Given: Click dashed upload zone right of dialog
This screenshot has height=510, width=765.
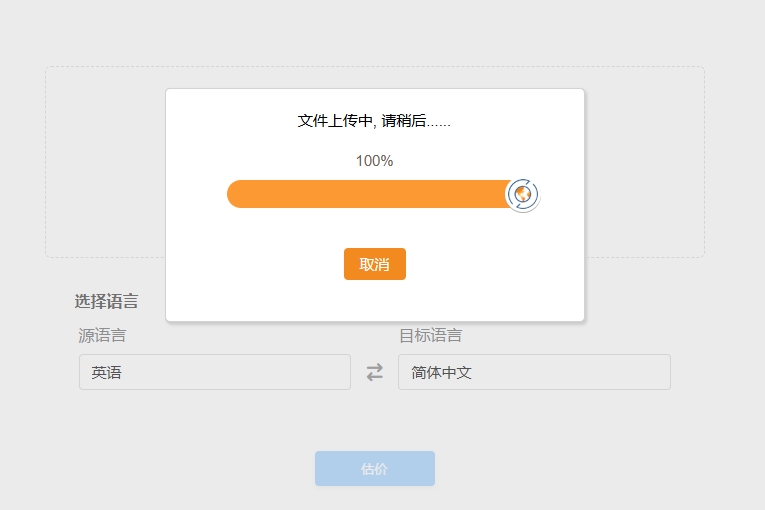Looking at the screenshot, I should [x=644, y=162].
